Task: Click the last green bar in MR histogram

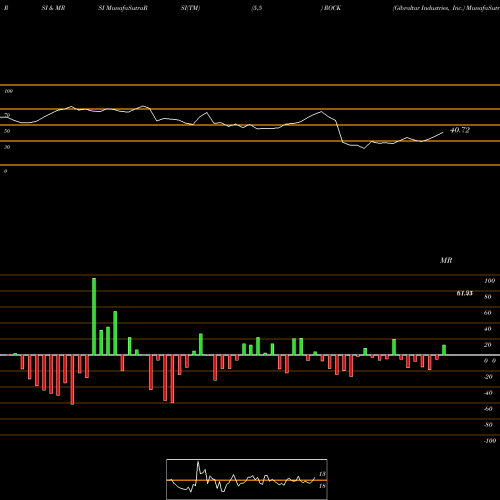Action: point(444,350)
